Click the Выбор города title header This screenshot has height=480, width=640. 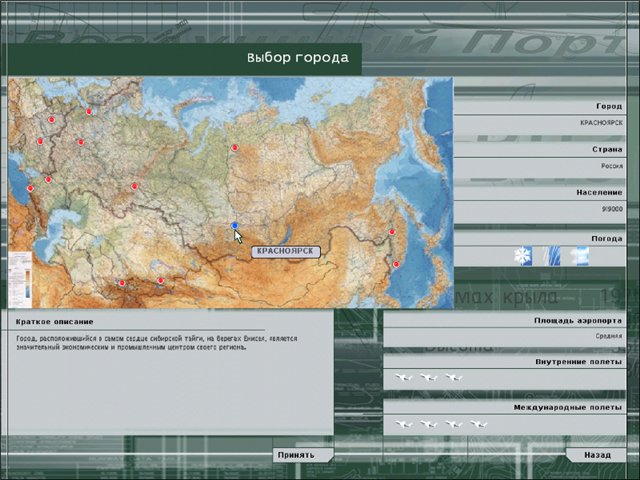tap(297, 58)
